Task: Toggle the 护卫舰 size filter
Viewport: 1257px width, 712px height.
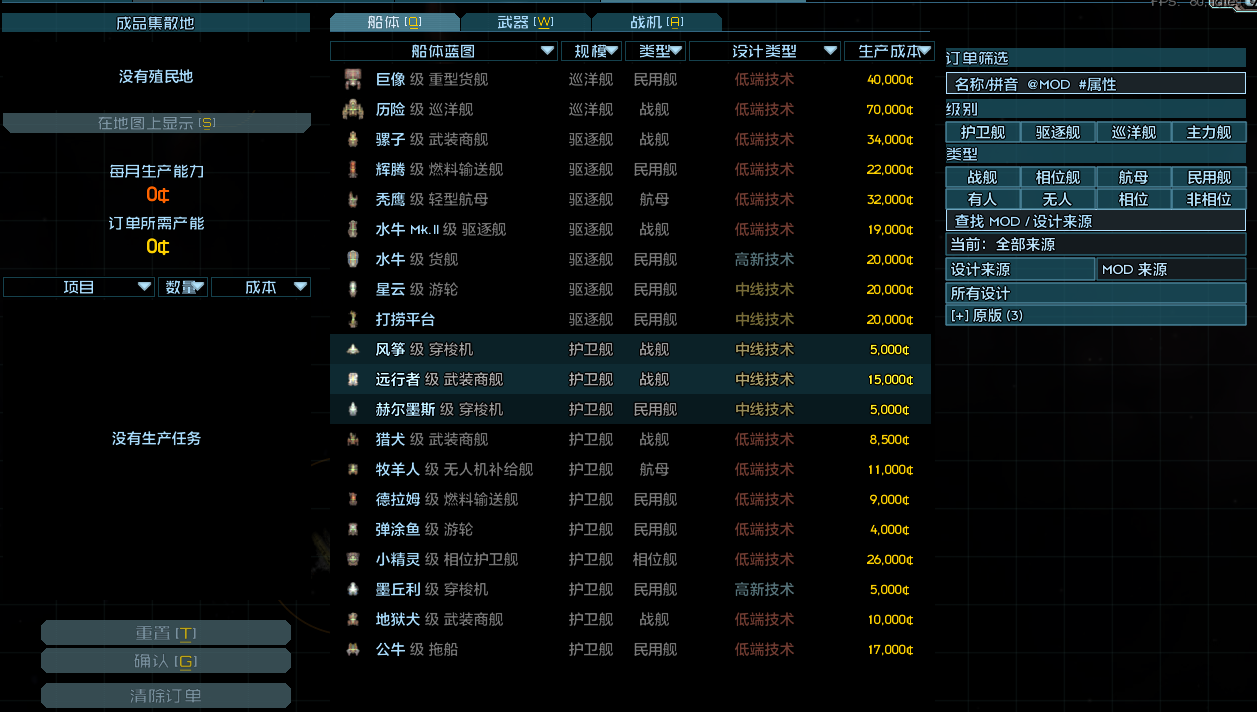Action: 983,131
